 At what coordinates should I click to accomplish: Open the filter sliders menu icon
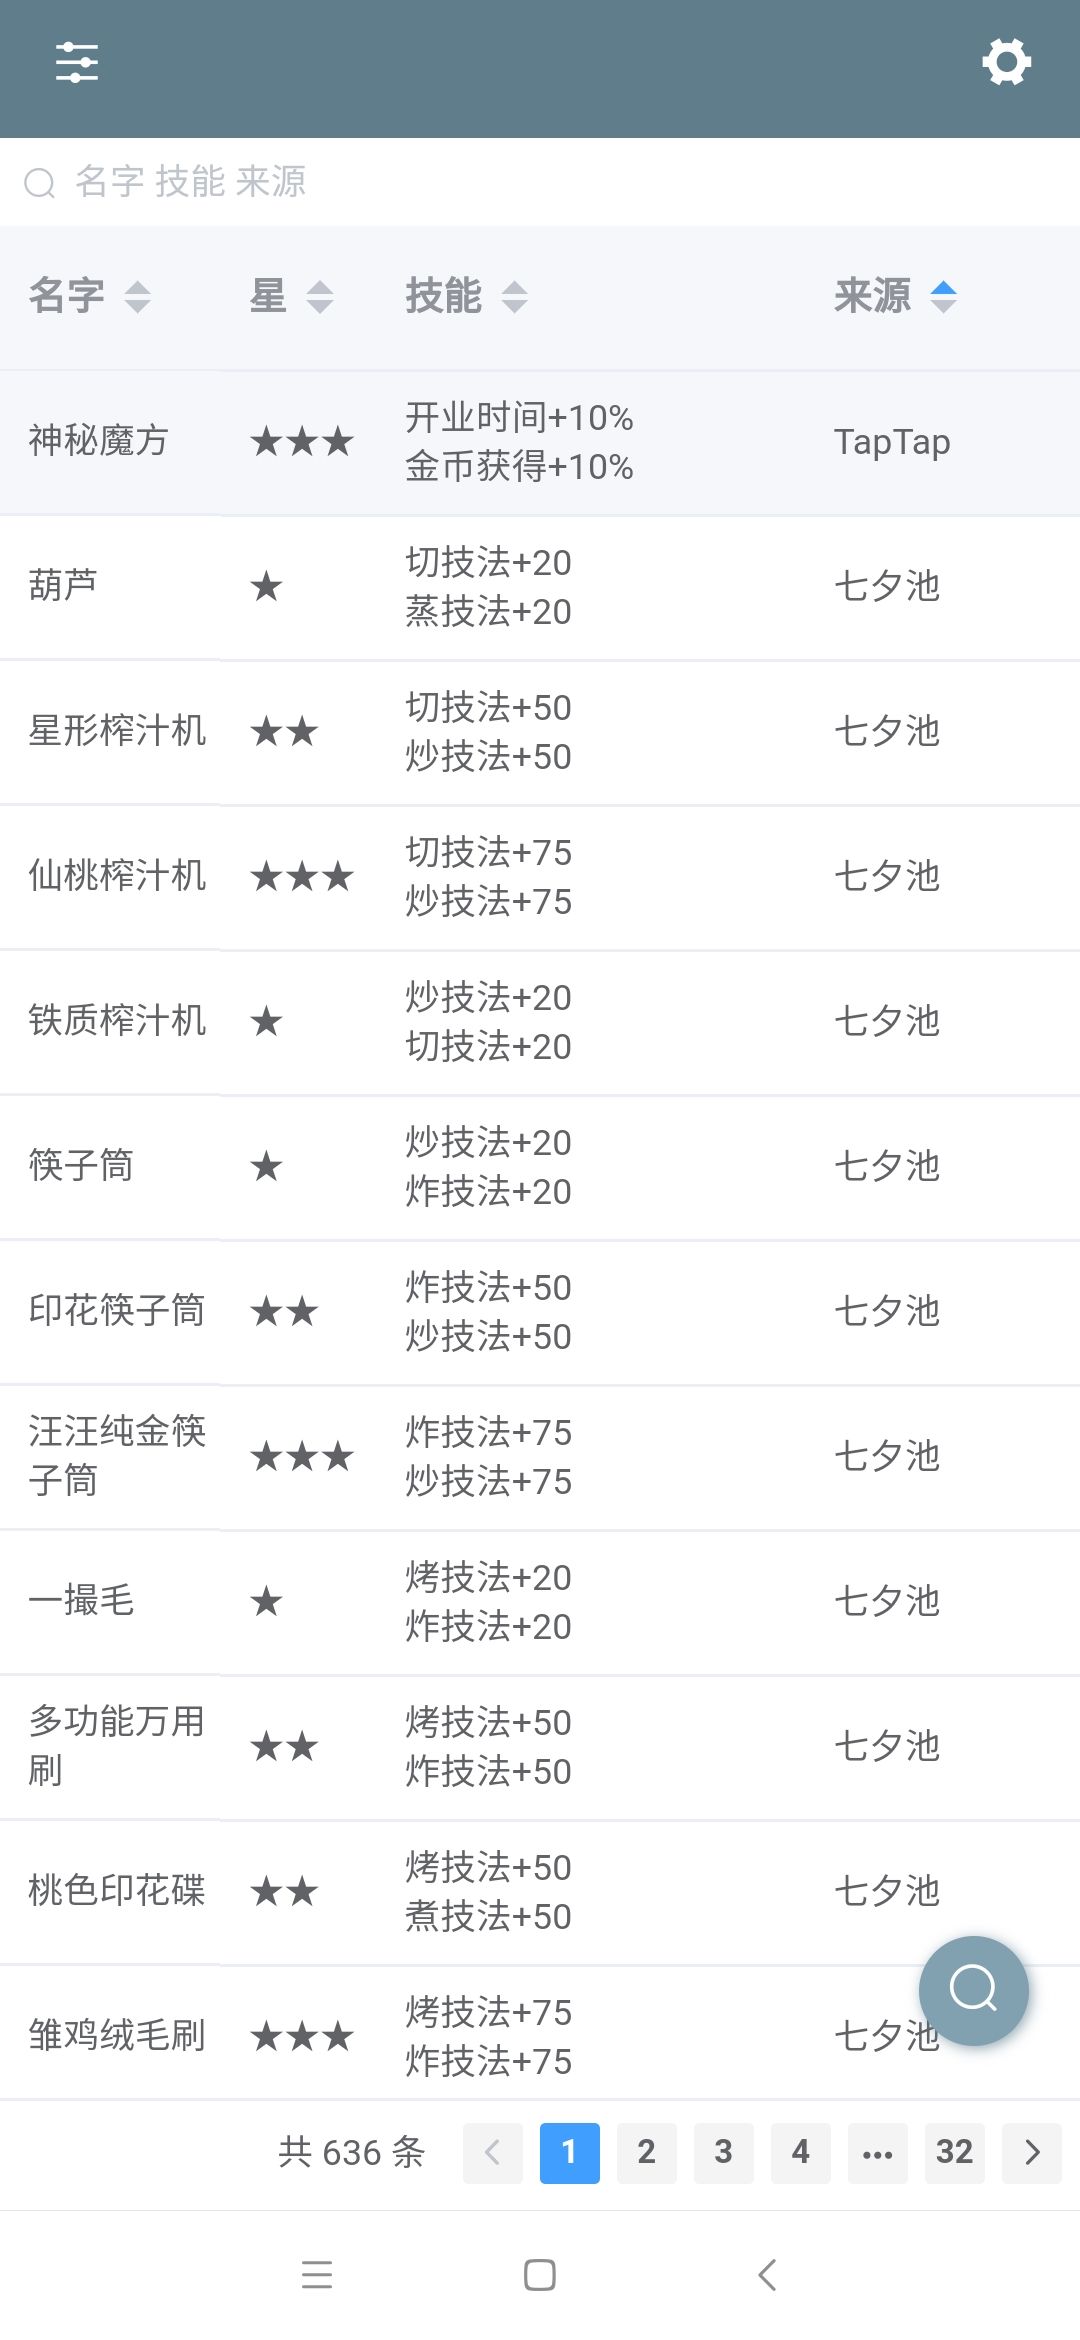pyautogui.click(x=77, y=62)
